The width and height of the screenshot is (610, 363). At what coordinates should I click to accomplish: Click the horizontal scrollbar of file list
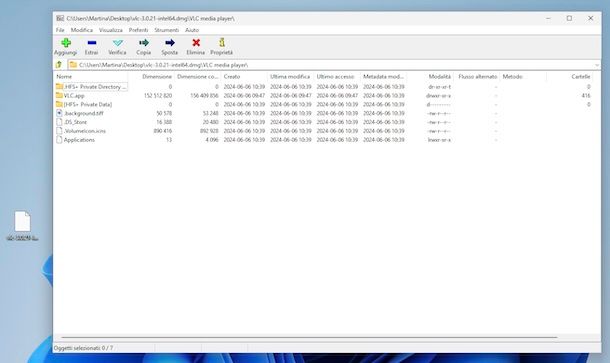pyautogui.click(x=309, y=337)
